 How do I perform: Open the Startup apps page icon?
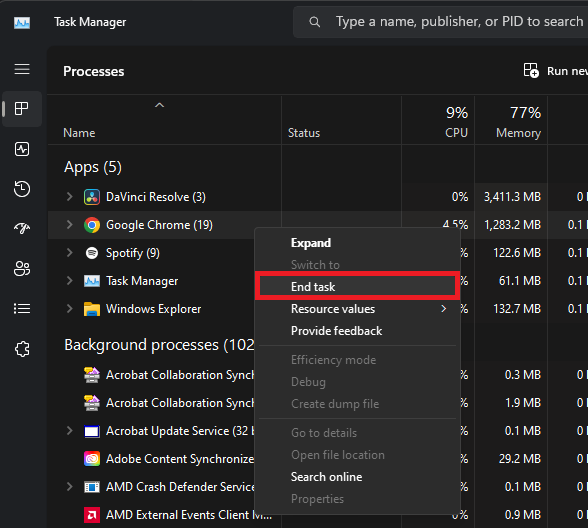tap(22, 228)
